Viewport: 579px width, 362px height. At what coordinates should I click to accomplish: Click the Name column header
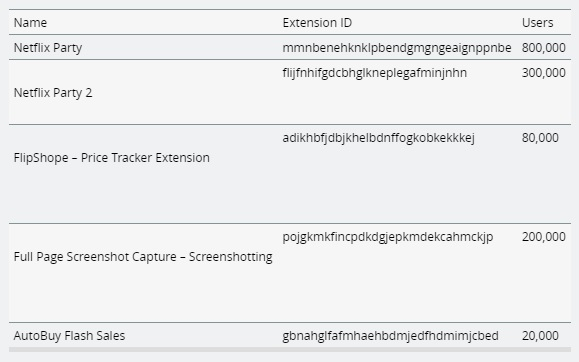(30, 23)
